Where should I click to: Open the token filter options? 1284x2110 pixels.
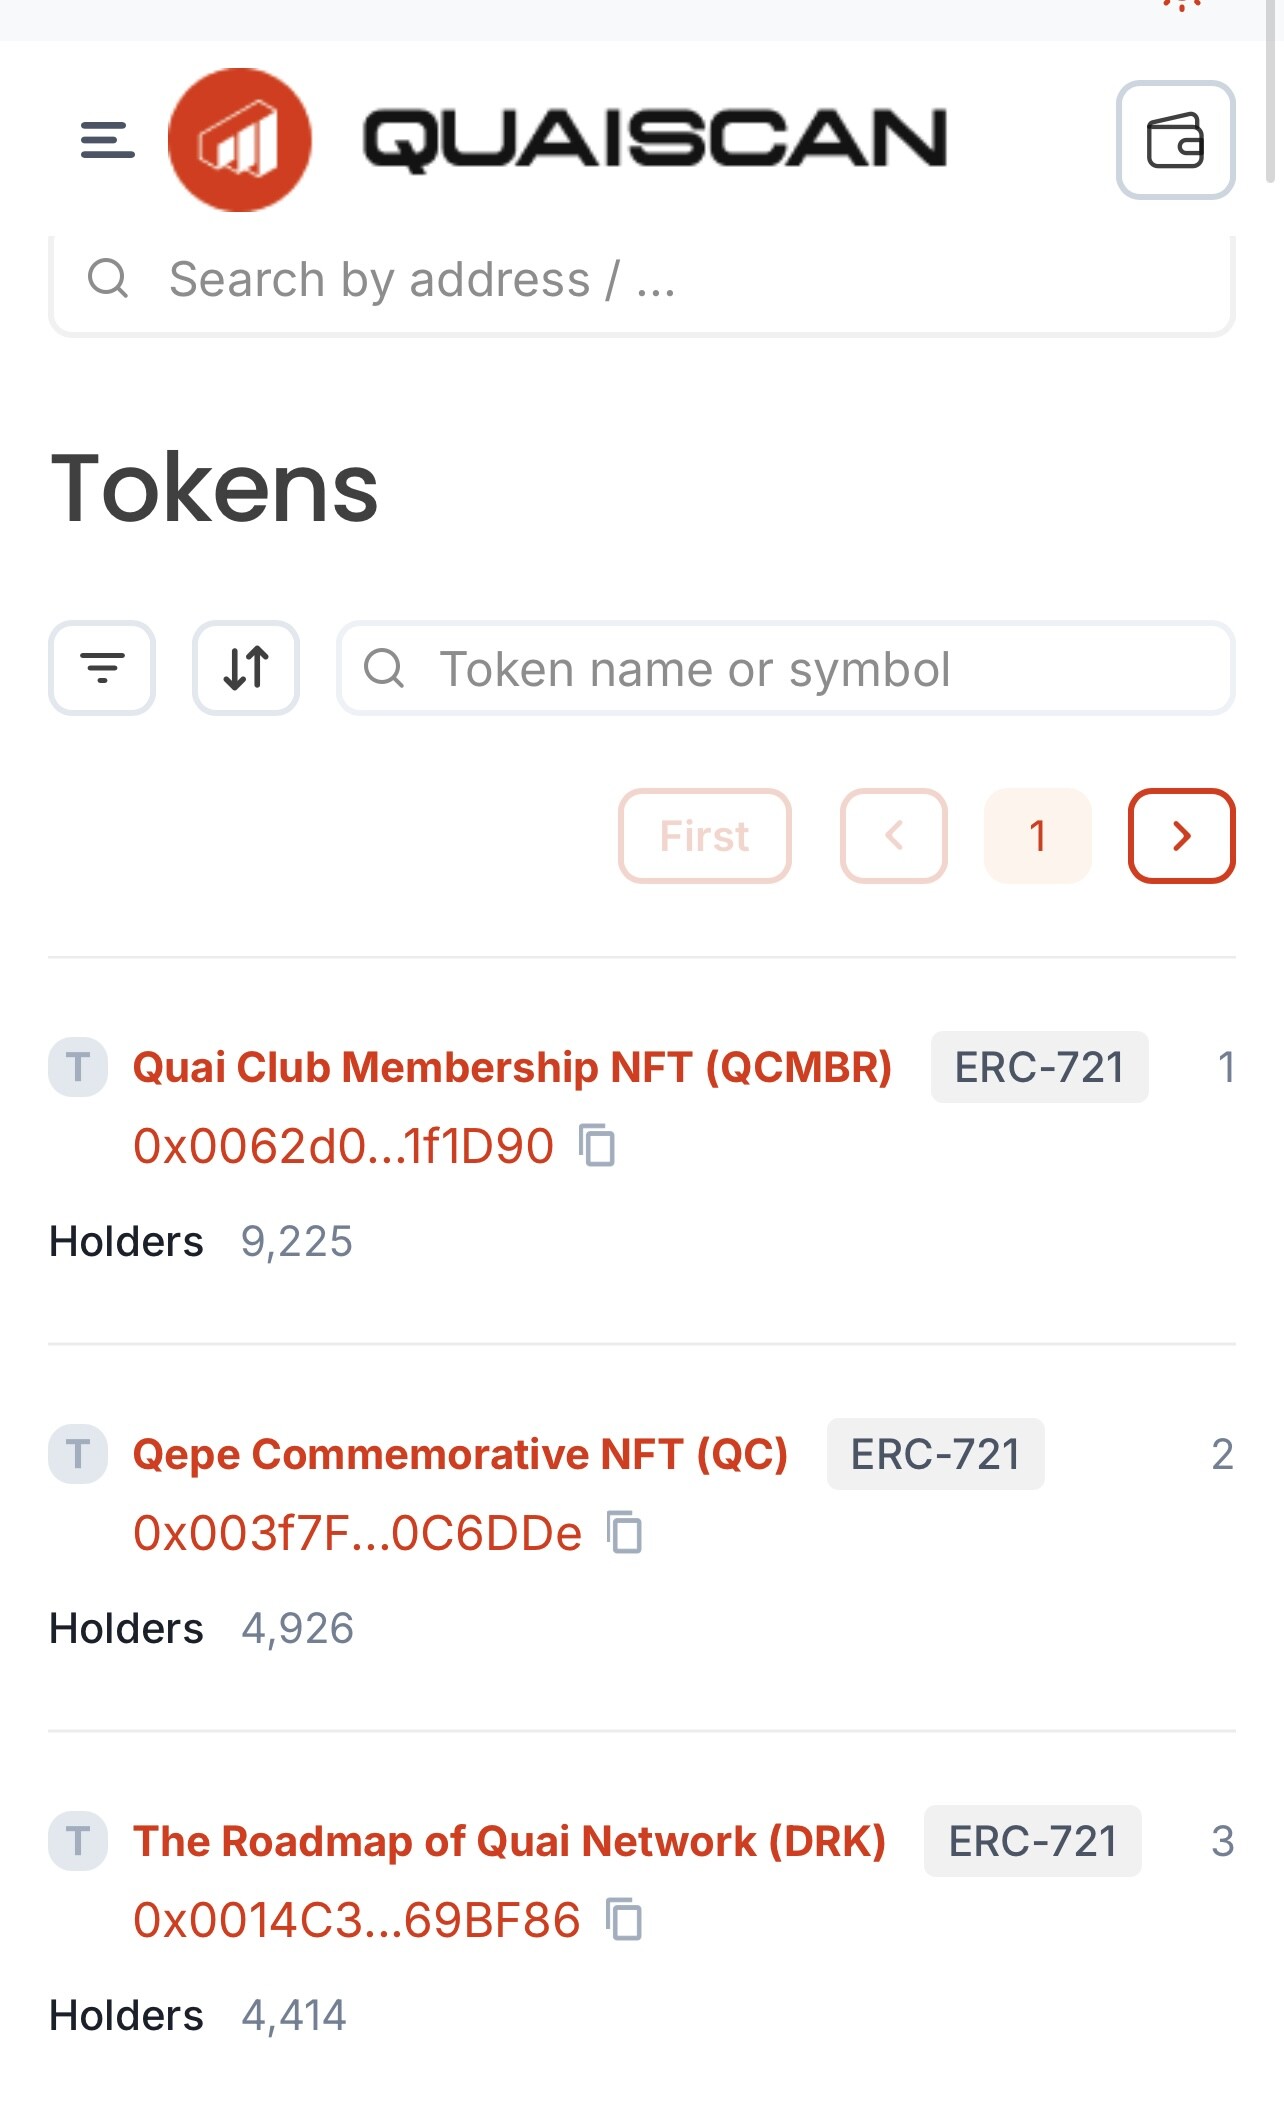(102, 668)
